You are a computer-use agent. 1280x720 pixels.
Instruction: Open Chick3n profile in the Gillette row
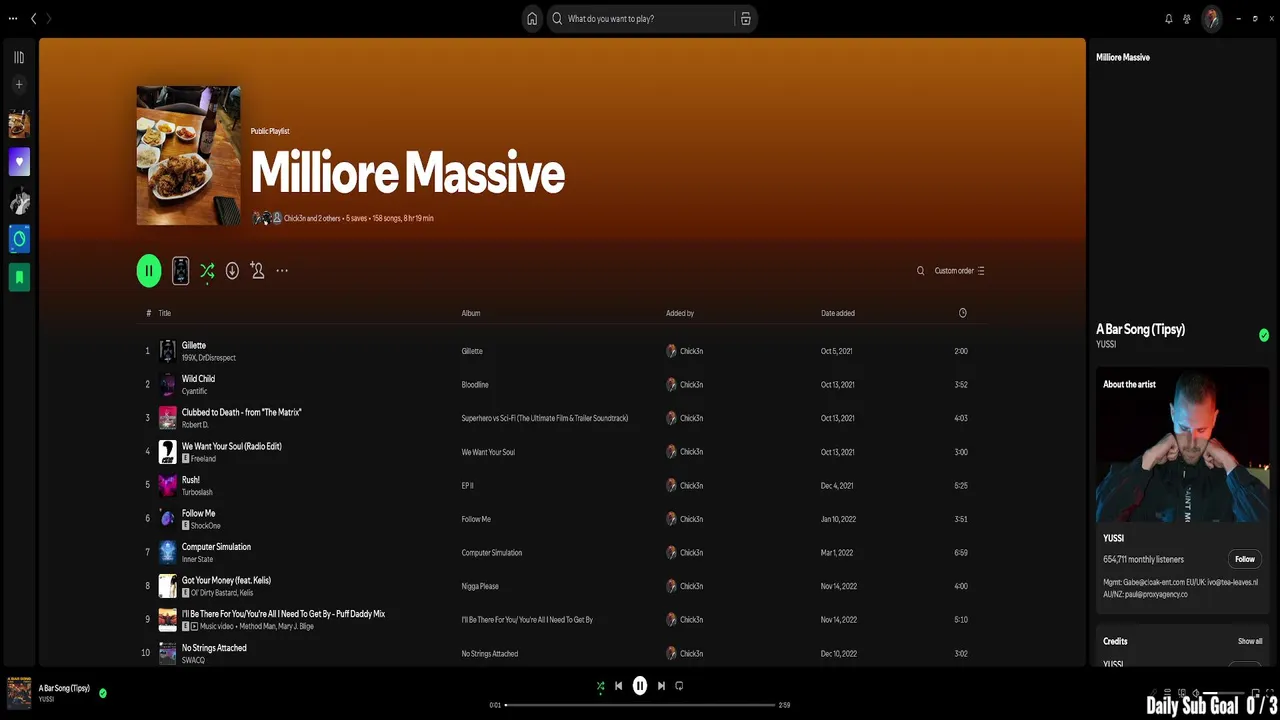(x=691, y=351)
